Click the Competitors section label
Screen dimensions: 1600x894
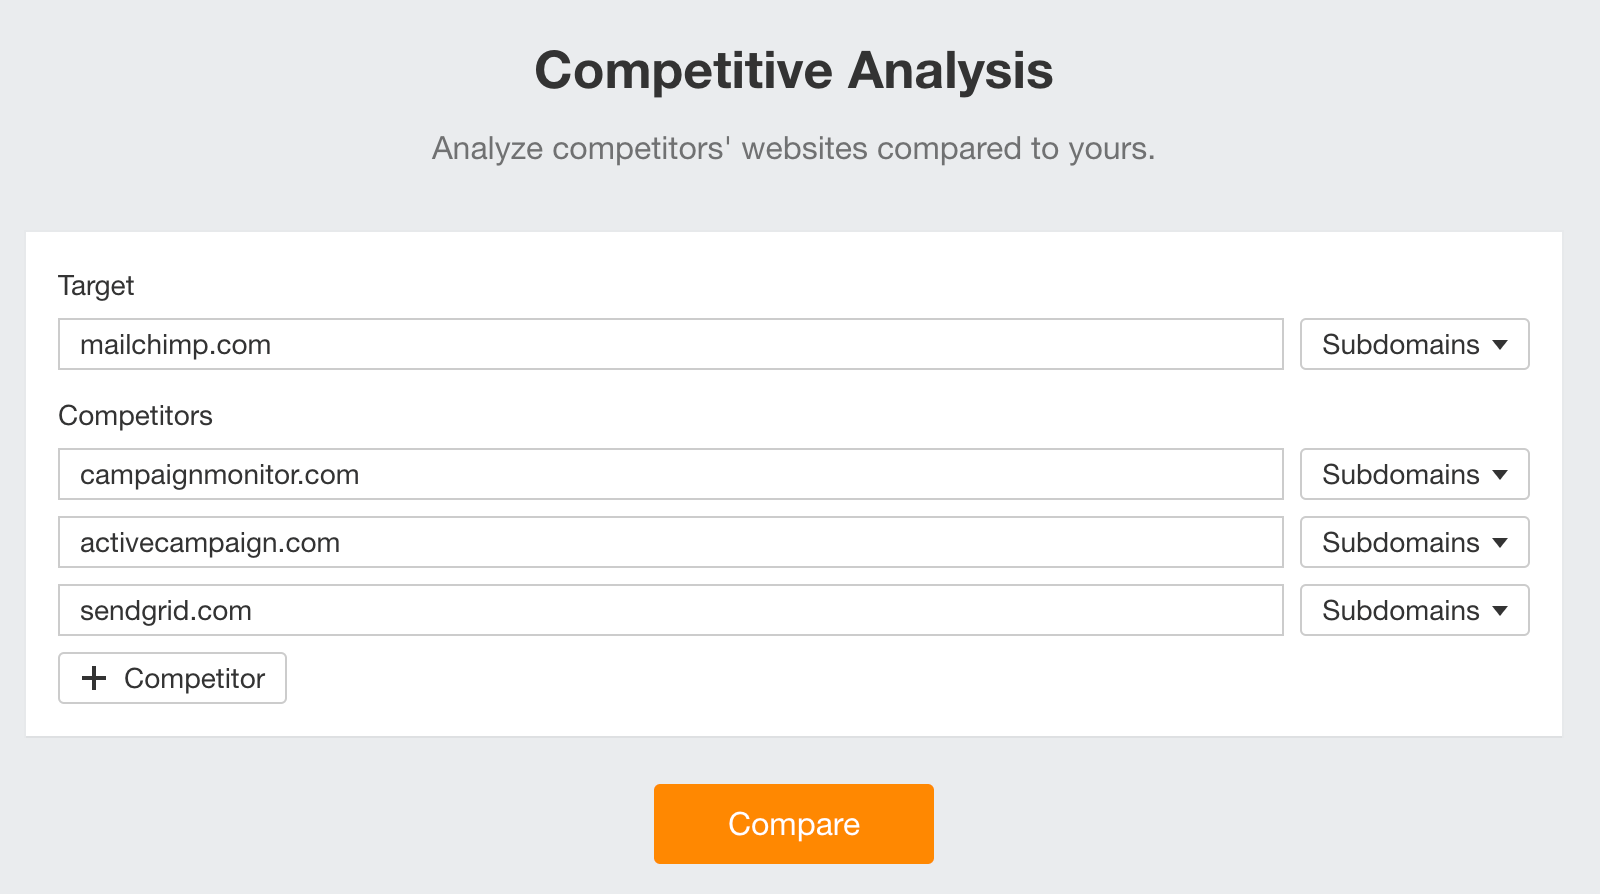pyautogui.click(x=135, y=415)
